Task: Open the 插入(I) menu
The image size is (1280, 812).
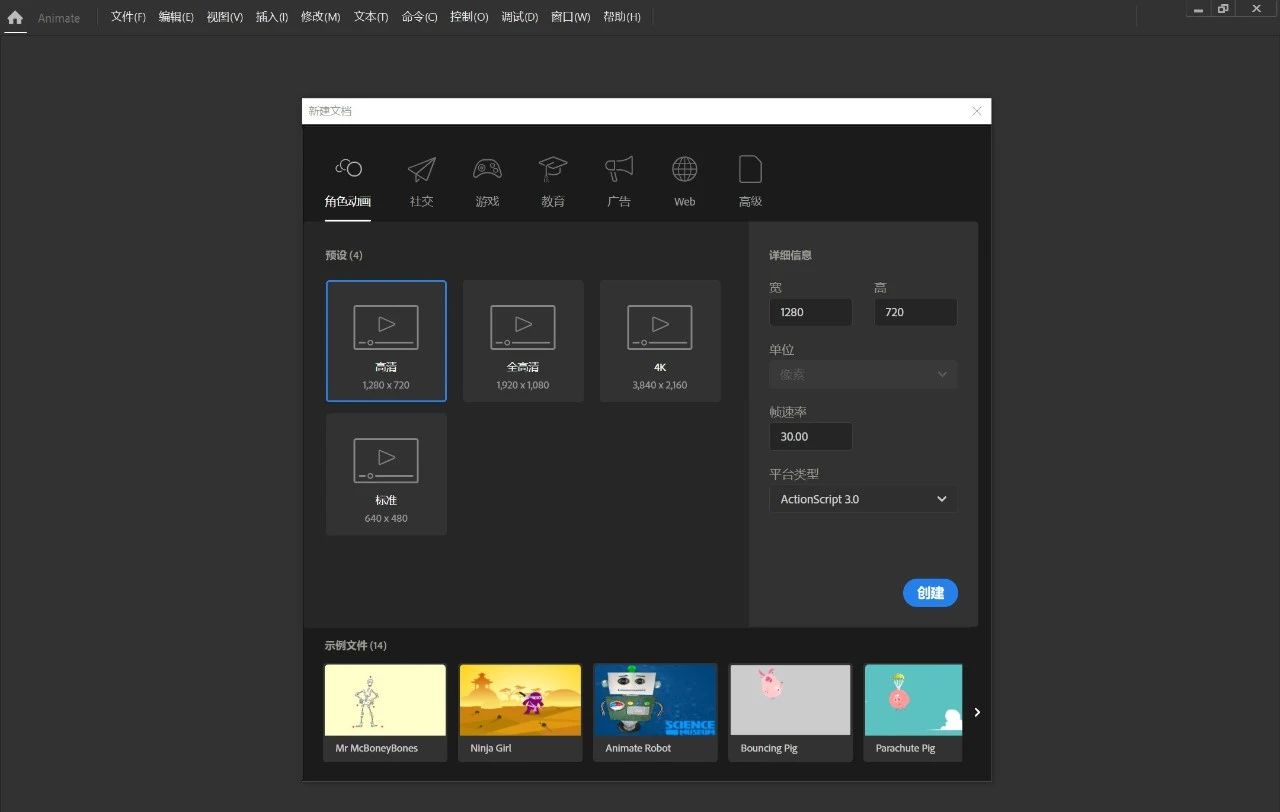Action: coord(272,17)
